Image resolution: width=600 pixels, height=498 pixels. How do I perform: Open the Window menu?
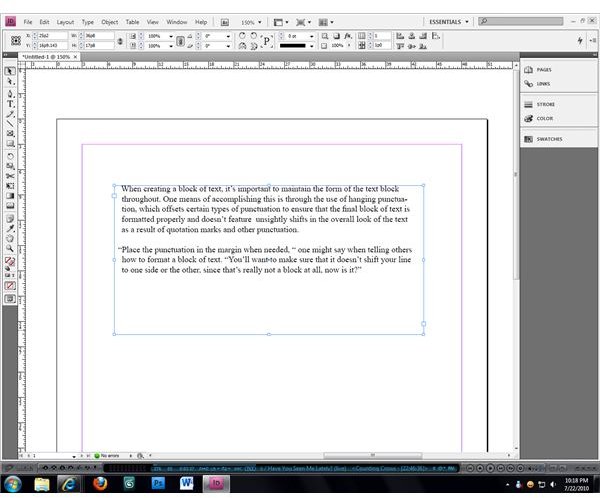177,22
